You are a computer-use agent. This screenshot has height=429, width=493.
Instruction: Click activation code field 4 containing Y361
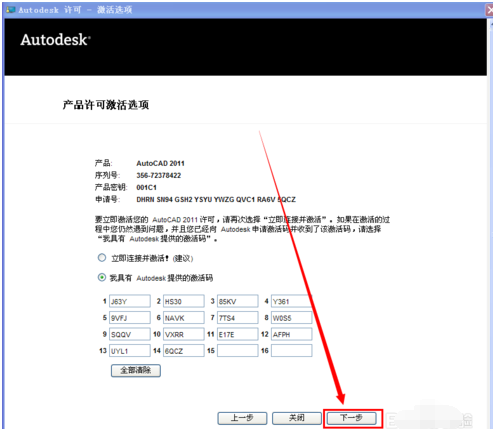292,301
